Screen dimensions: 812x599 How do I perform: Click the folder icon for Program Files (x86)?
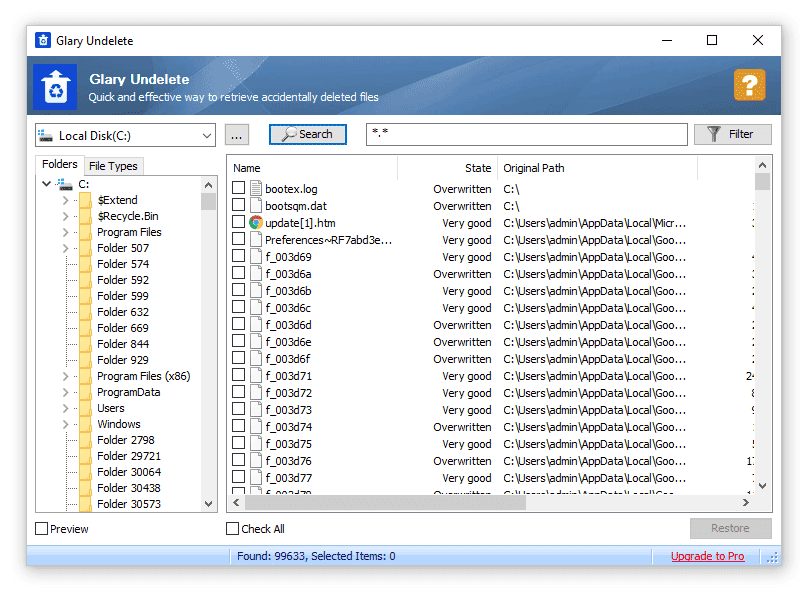tap(85, 376)
